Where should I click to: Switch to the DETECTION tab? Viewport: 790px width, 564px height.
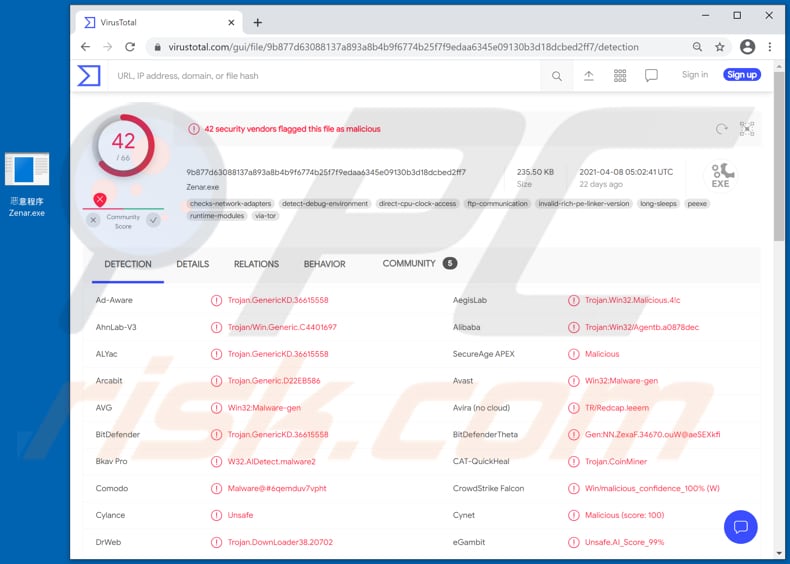click(x=128, y=264)
